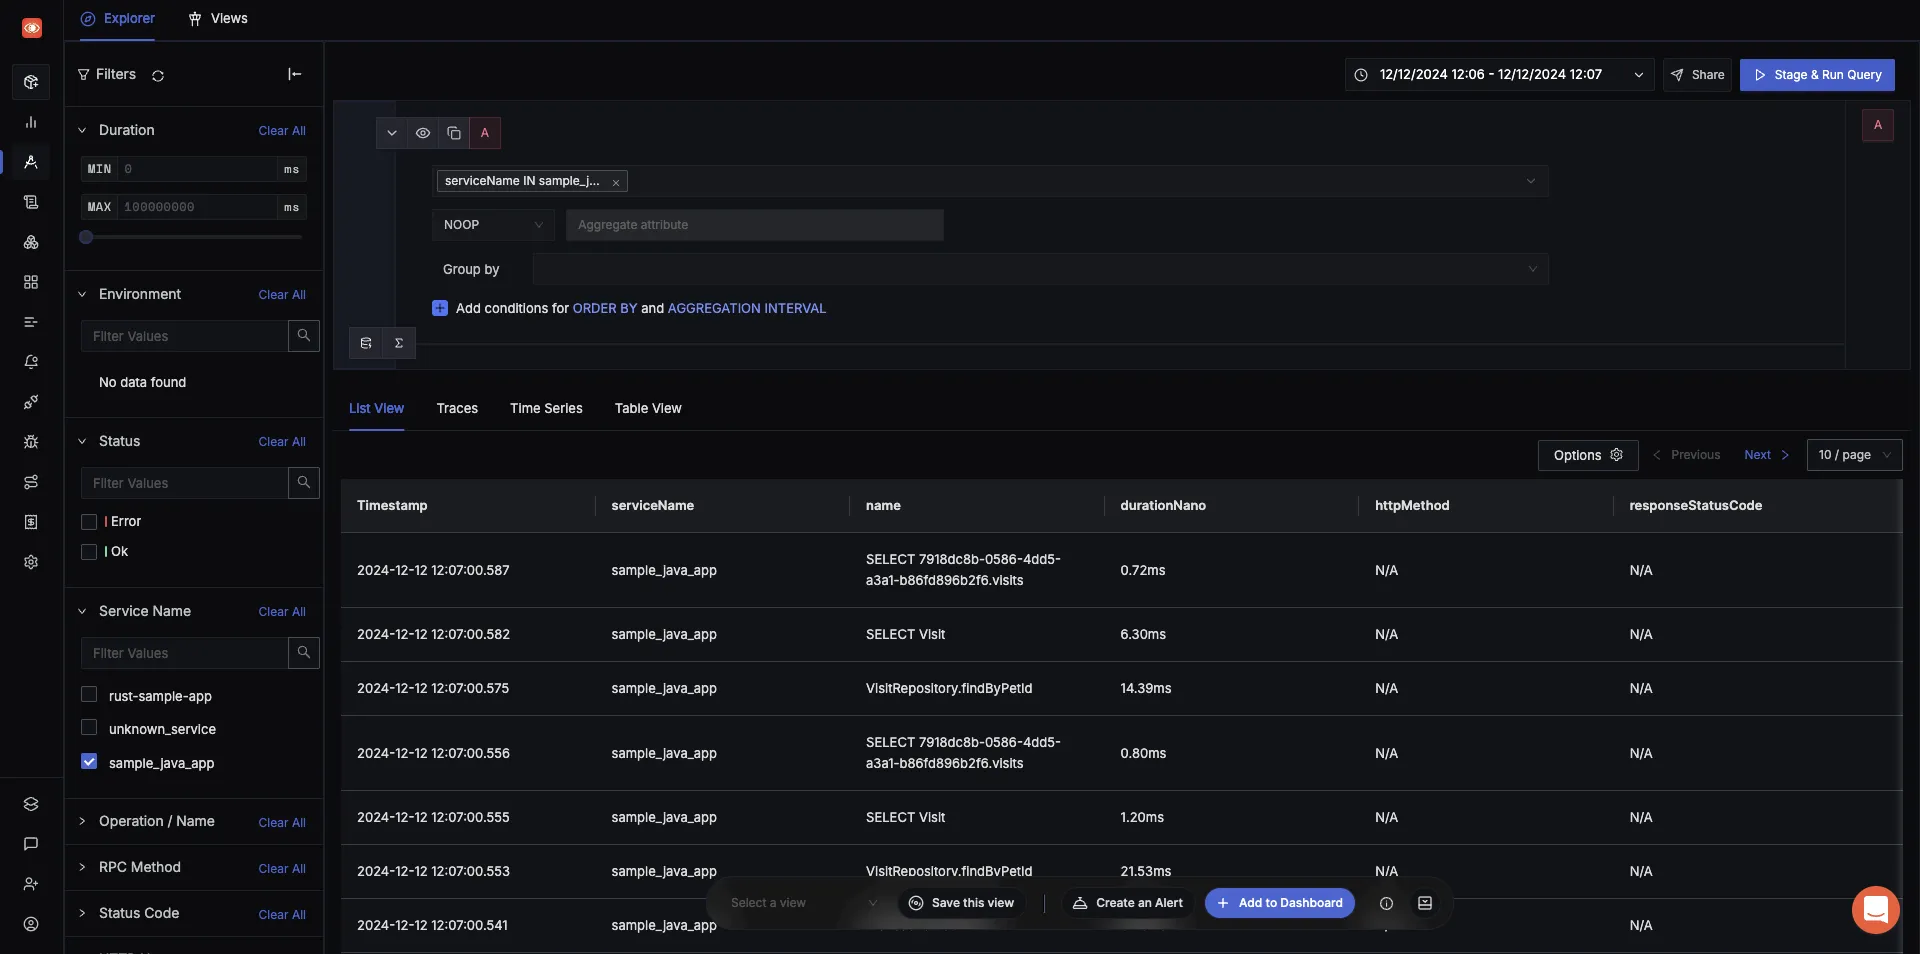Toggle visibility of query A eye icon
This screenshot has width=1920, height=954.
click(423, 133)
